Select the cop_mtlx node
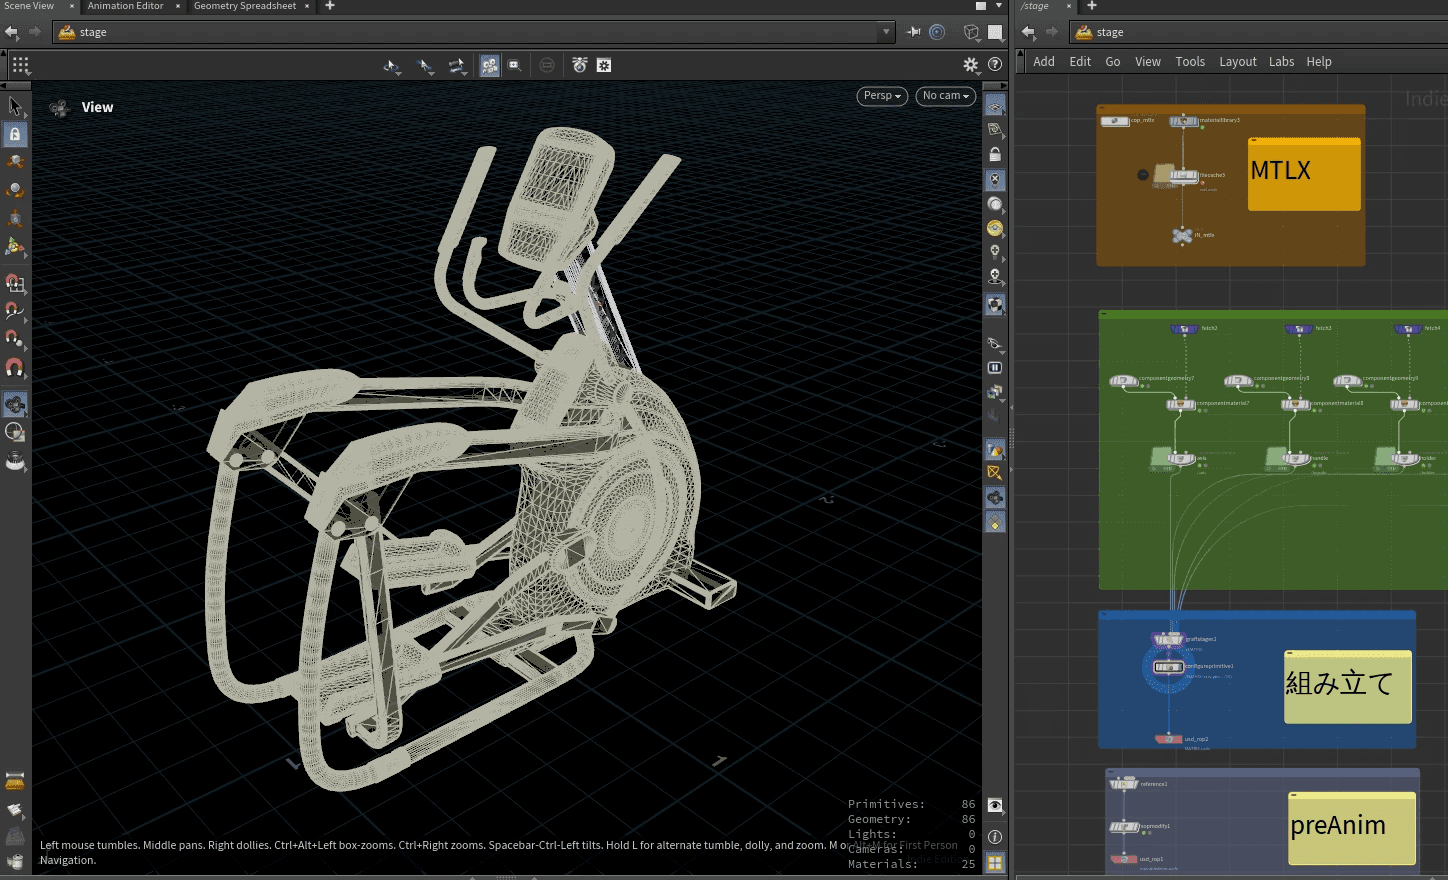1448x880 pixels. pos(1115,121)
